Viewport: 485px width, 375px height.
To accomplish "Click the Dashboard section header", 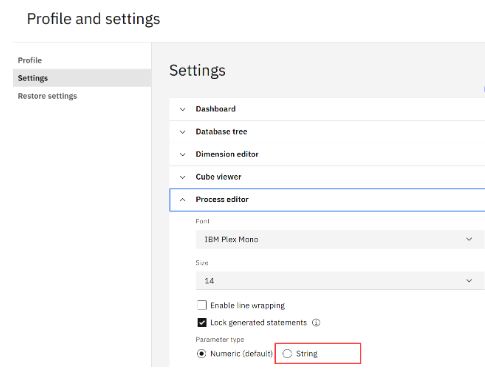I will 327,109.
